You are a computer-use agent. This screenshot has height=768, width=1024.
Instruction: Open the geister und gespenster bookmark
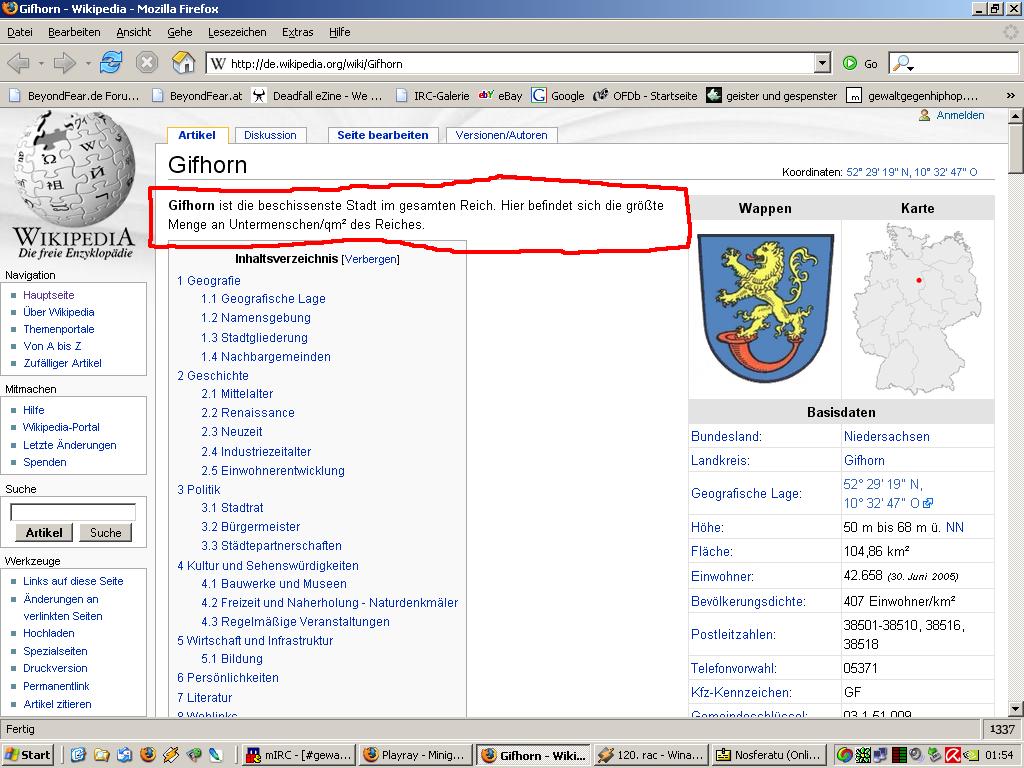[x=771, y=96]
